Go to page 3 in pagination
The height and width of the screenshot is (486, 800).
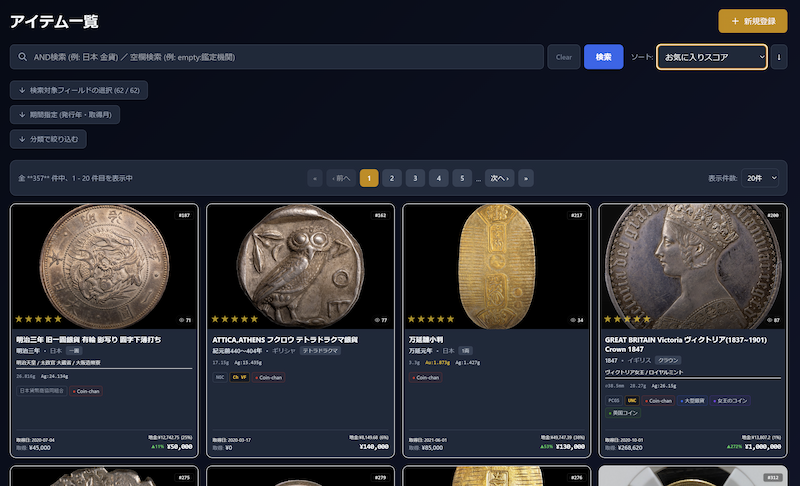coord(415,178)
